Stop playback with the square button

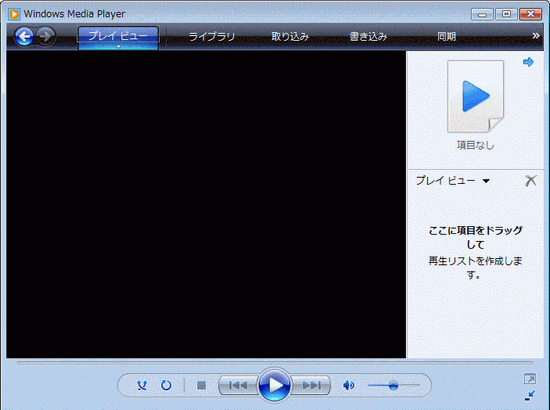[x=201, y=385]
